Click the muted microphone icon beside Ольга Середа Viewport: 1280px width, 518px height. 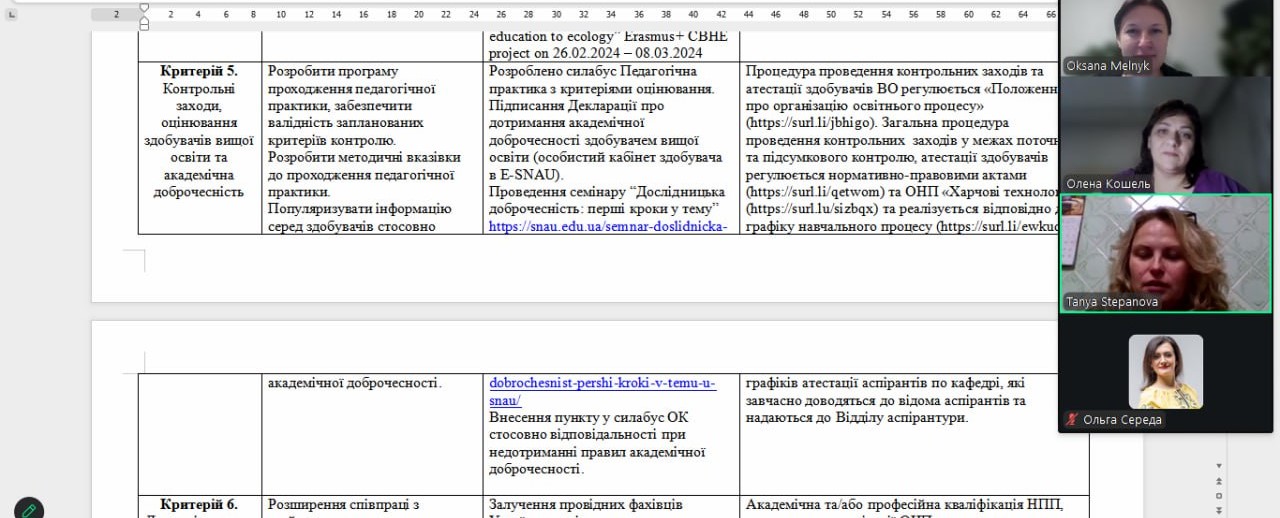click(1072, 420)
